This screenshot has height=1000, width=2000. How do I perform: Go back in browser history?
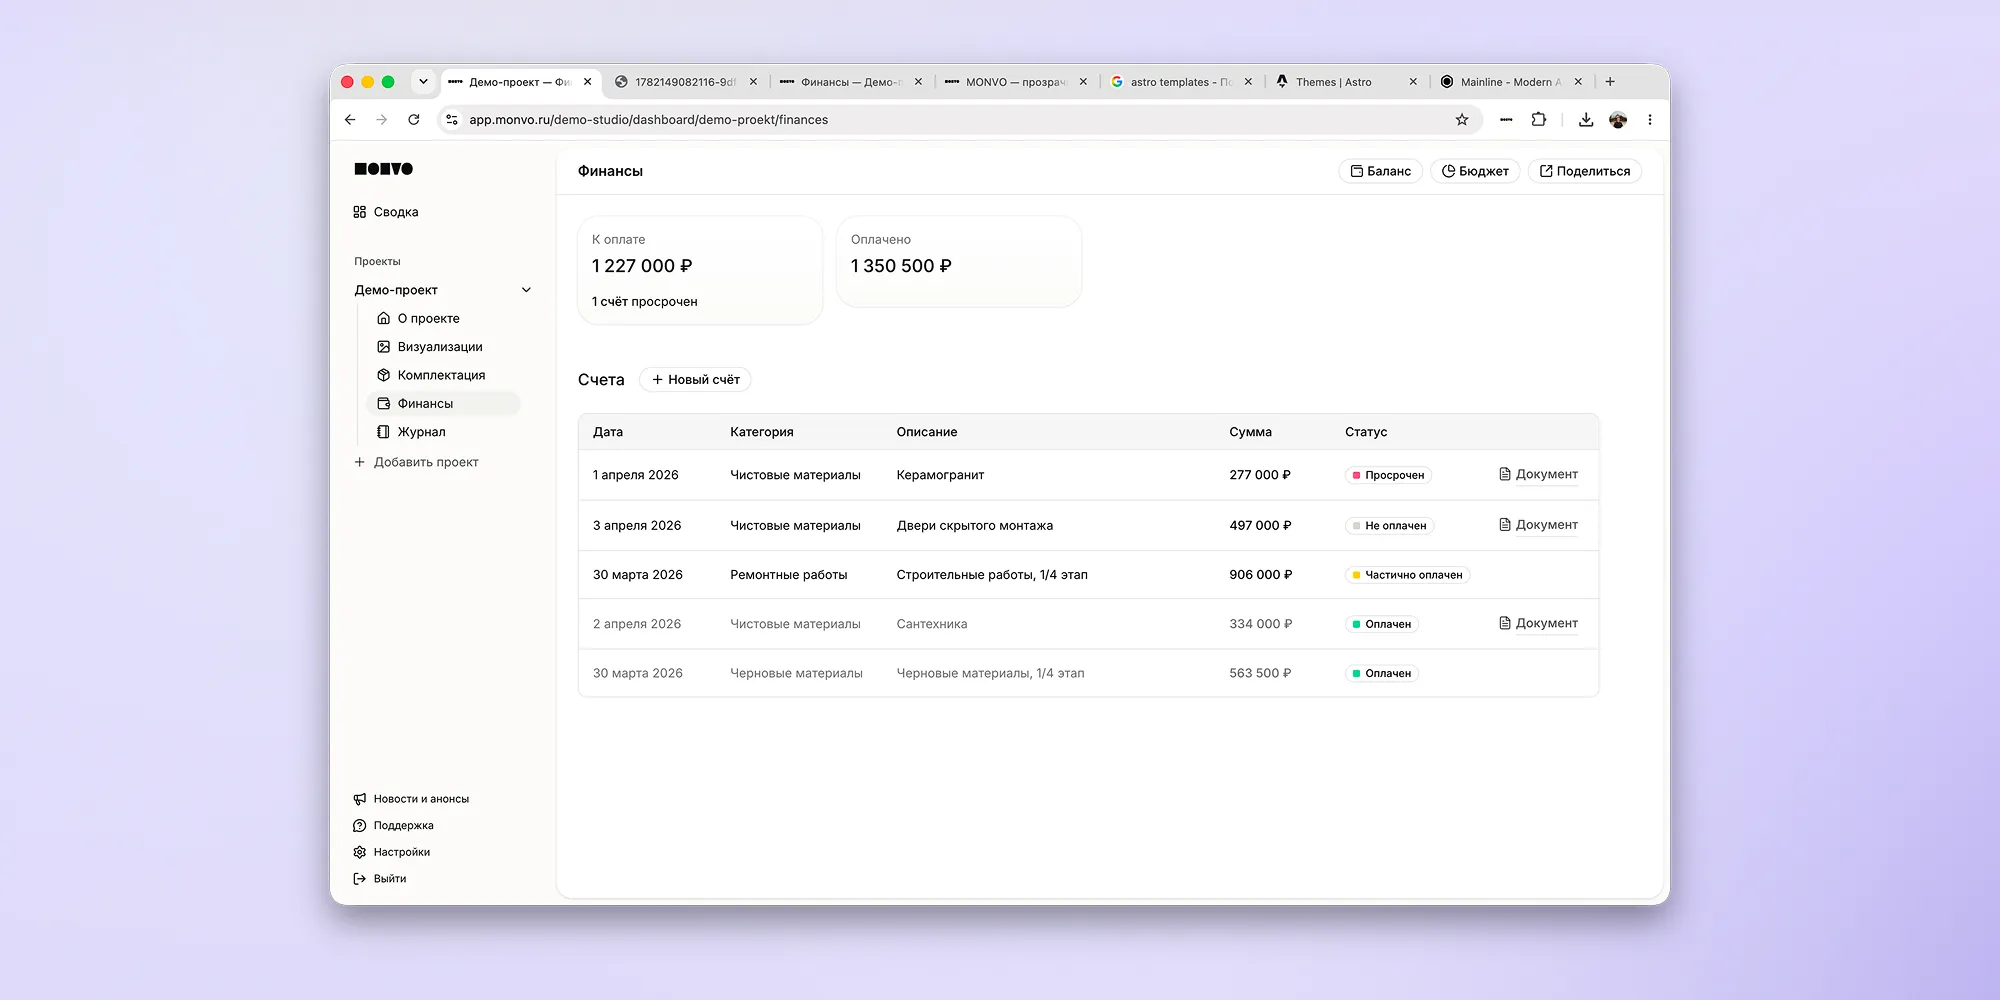(350, 120)
